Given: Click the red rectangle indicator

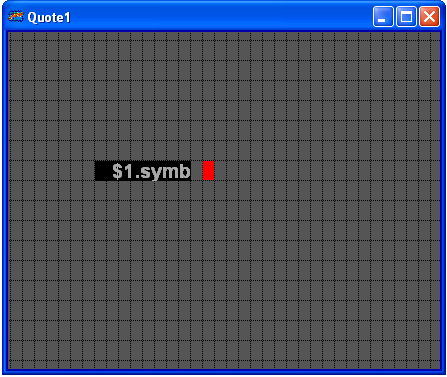Looking at the screenshot, I should (208, 171).
